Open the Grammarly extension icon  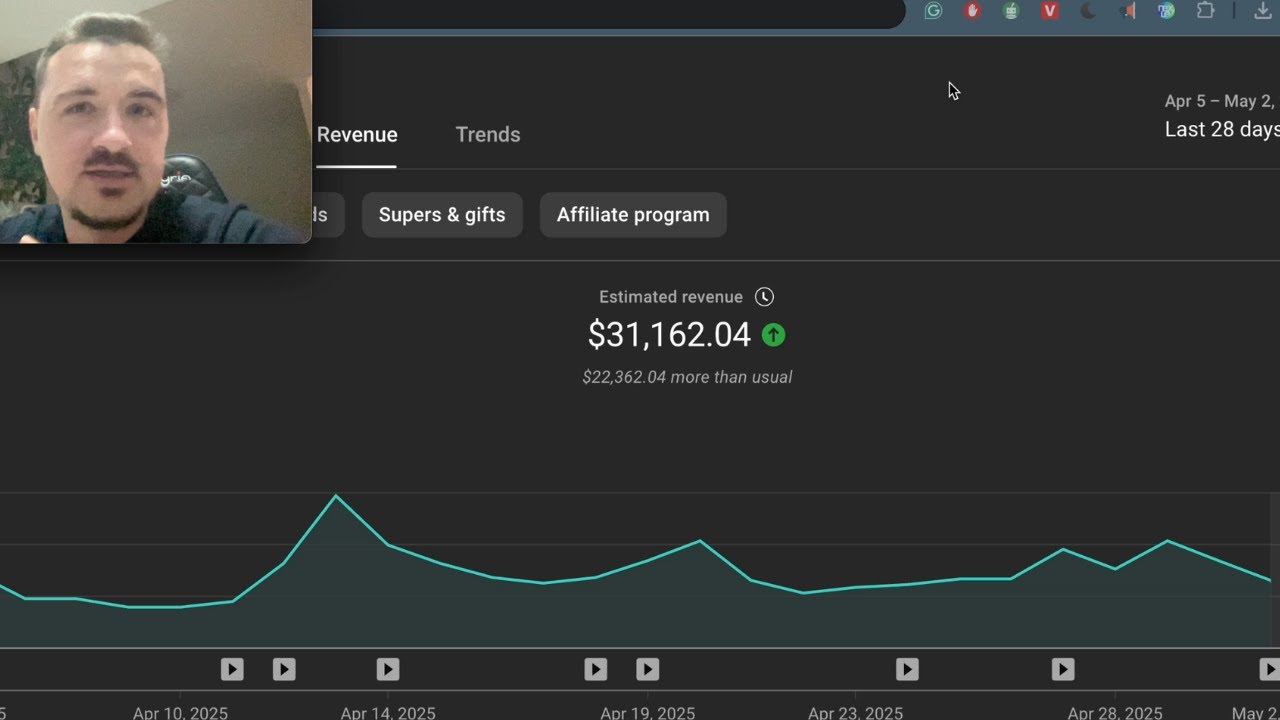tap(933, 11)
